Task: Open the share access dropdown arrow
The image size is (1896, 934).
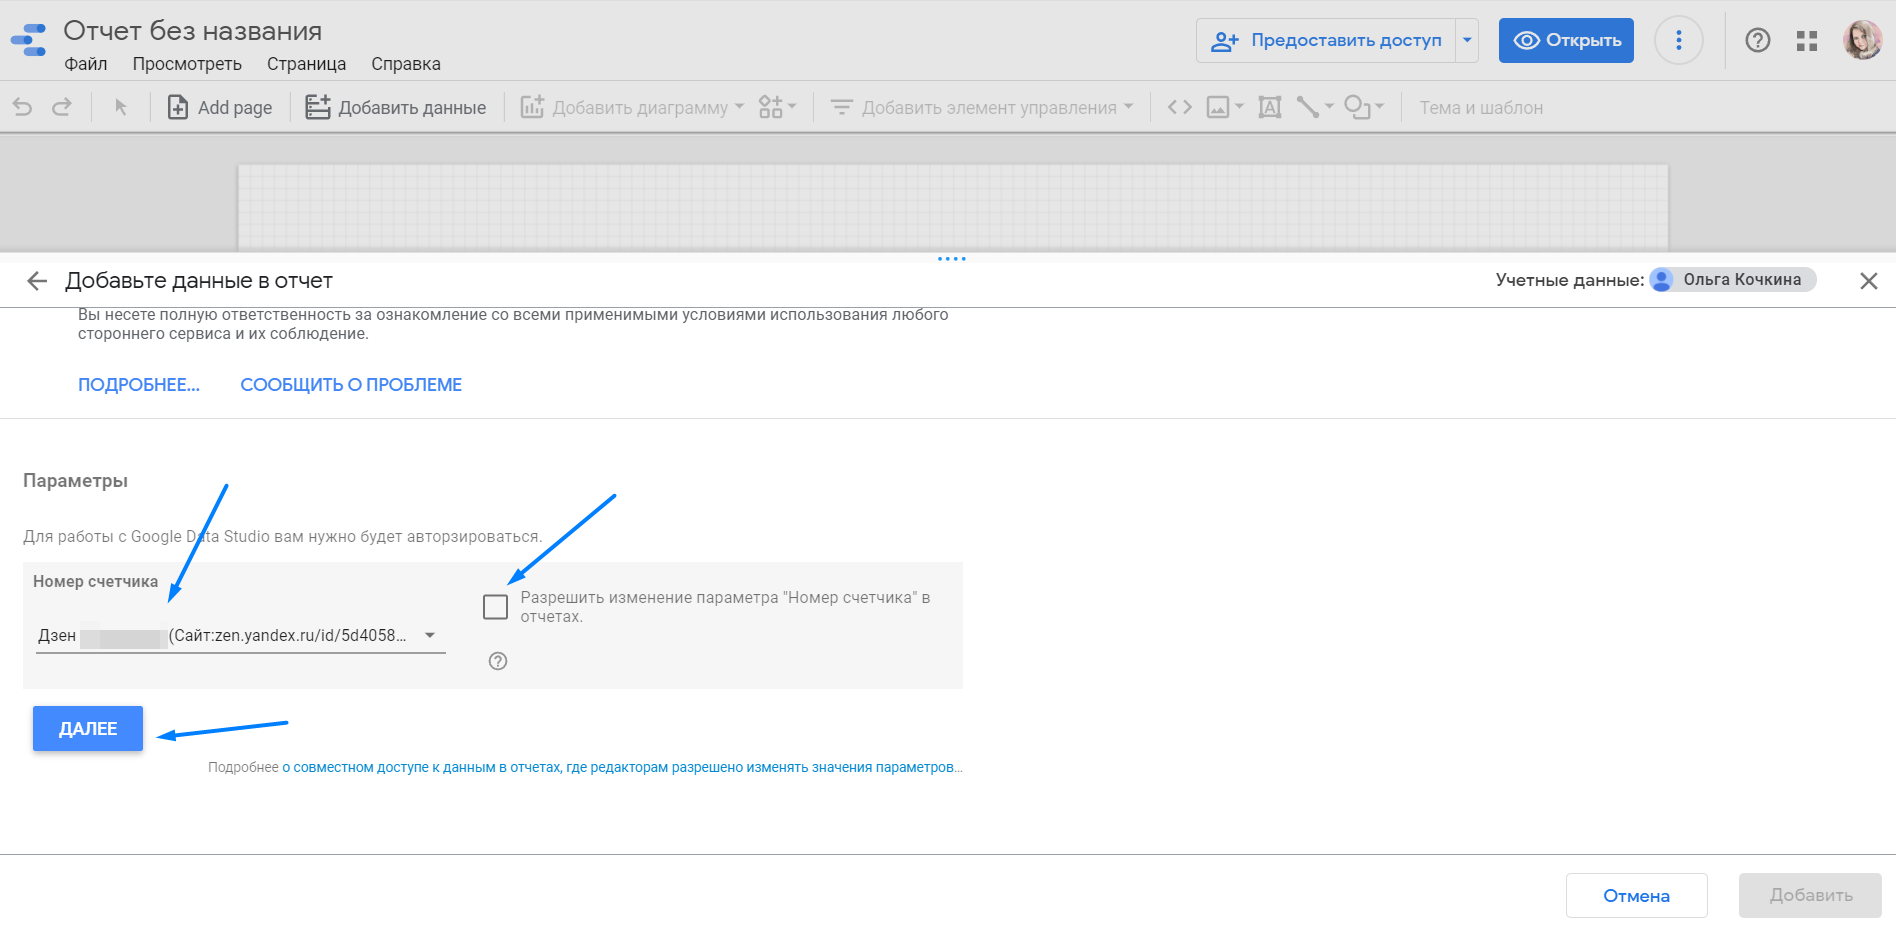Action: click(x=1467, y=41)
